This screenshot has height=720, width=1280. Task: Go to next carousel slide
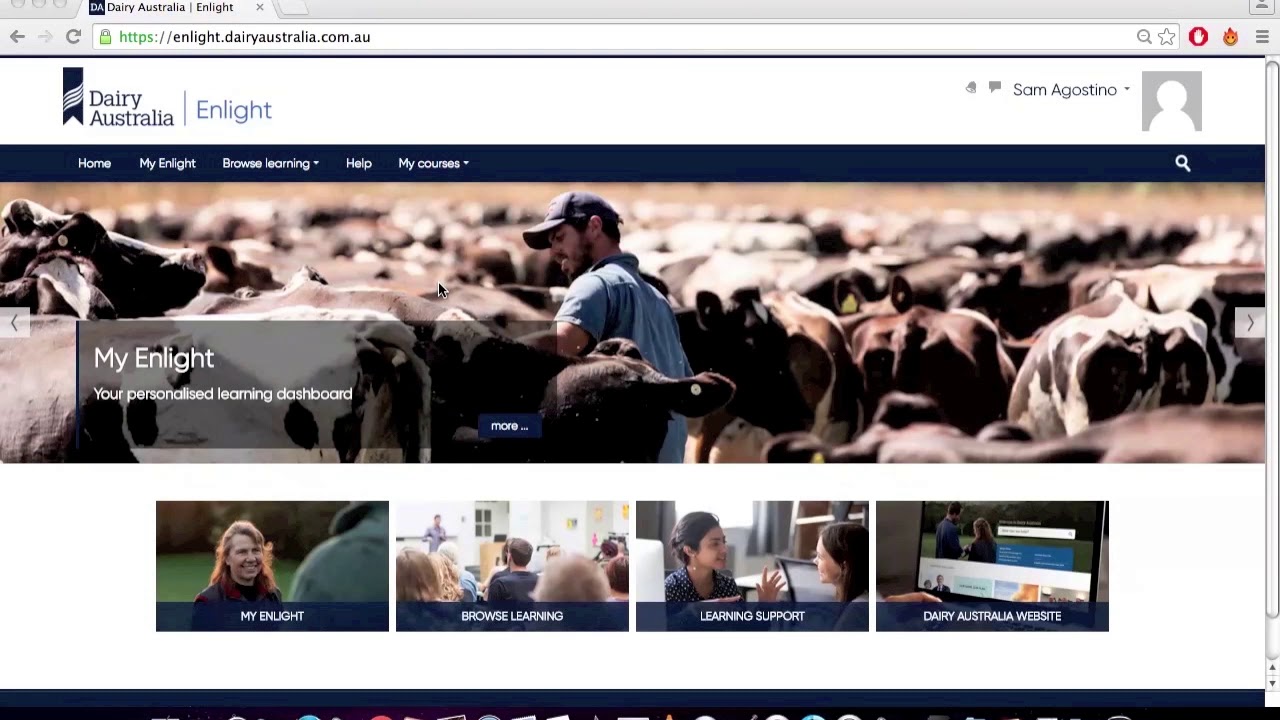(x=1250, y=322)
